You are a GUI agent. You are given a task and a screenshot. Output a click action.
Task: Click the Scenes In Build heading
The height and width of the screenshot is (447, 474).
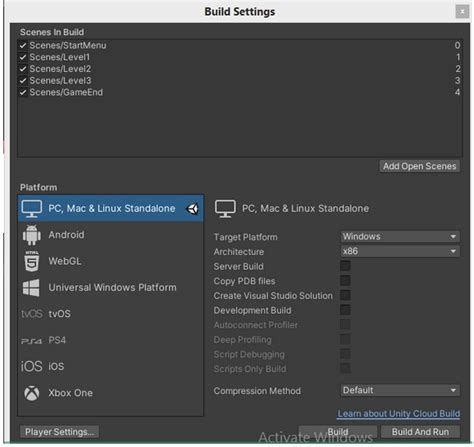[52, 32]
